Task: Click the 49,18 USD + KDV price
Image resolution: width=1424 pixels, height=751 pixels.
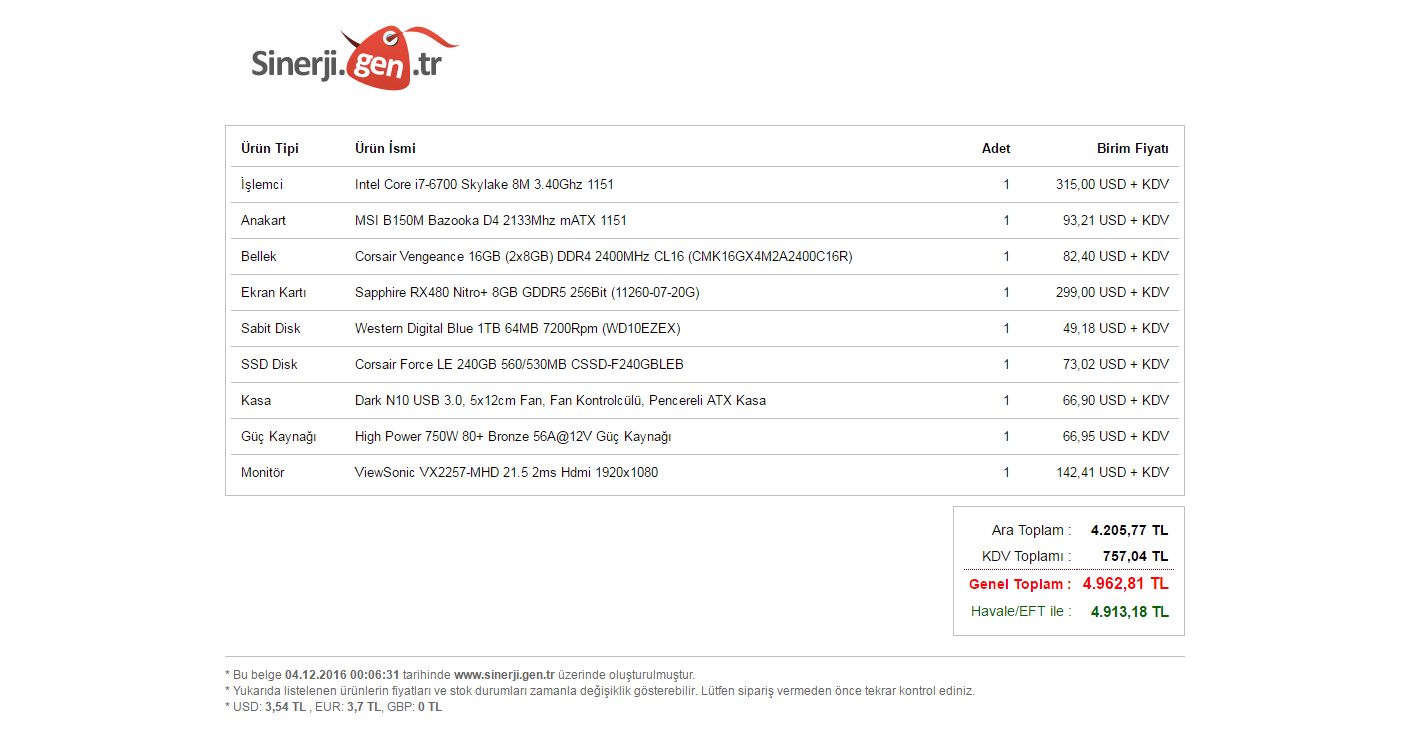Action: 1116,329
